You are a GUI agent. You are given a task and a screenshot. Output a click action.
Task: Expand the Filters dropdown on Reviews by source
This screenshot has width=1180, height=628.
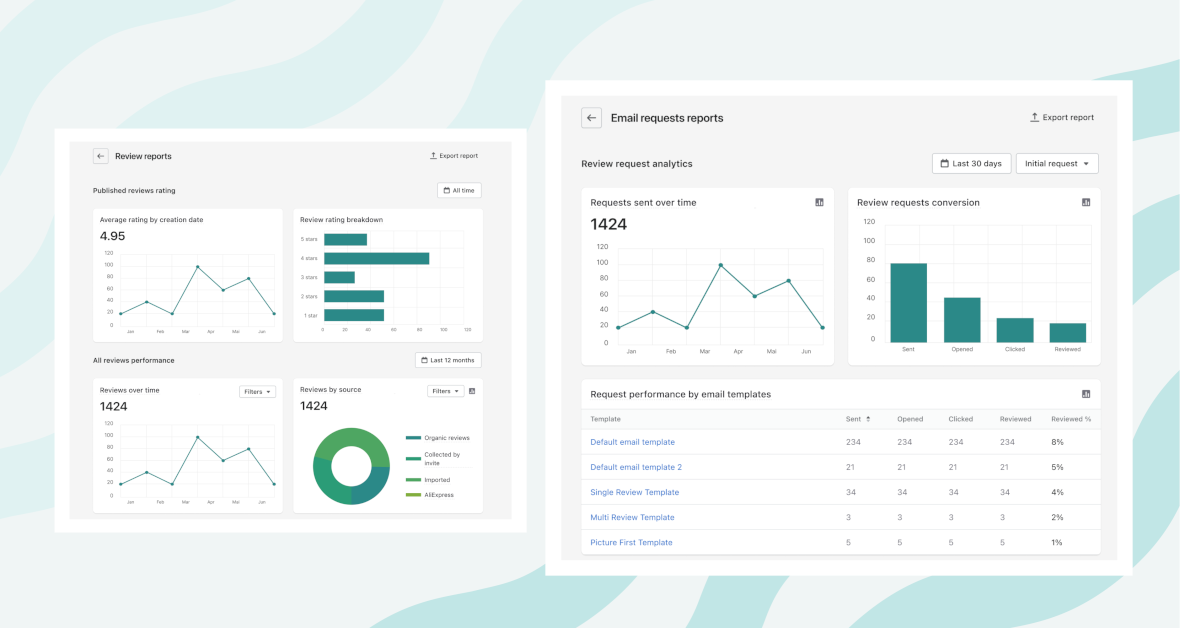(x=445, y=390)
